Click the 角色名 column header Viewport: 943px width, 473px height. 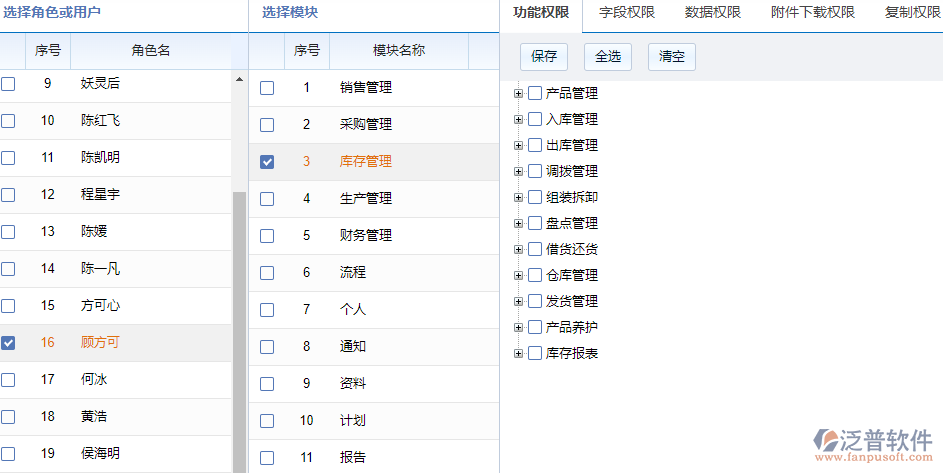[151, 51]
